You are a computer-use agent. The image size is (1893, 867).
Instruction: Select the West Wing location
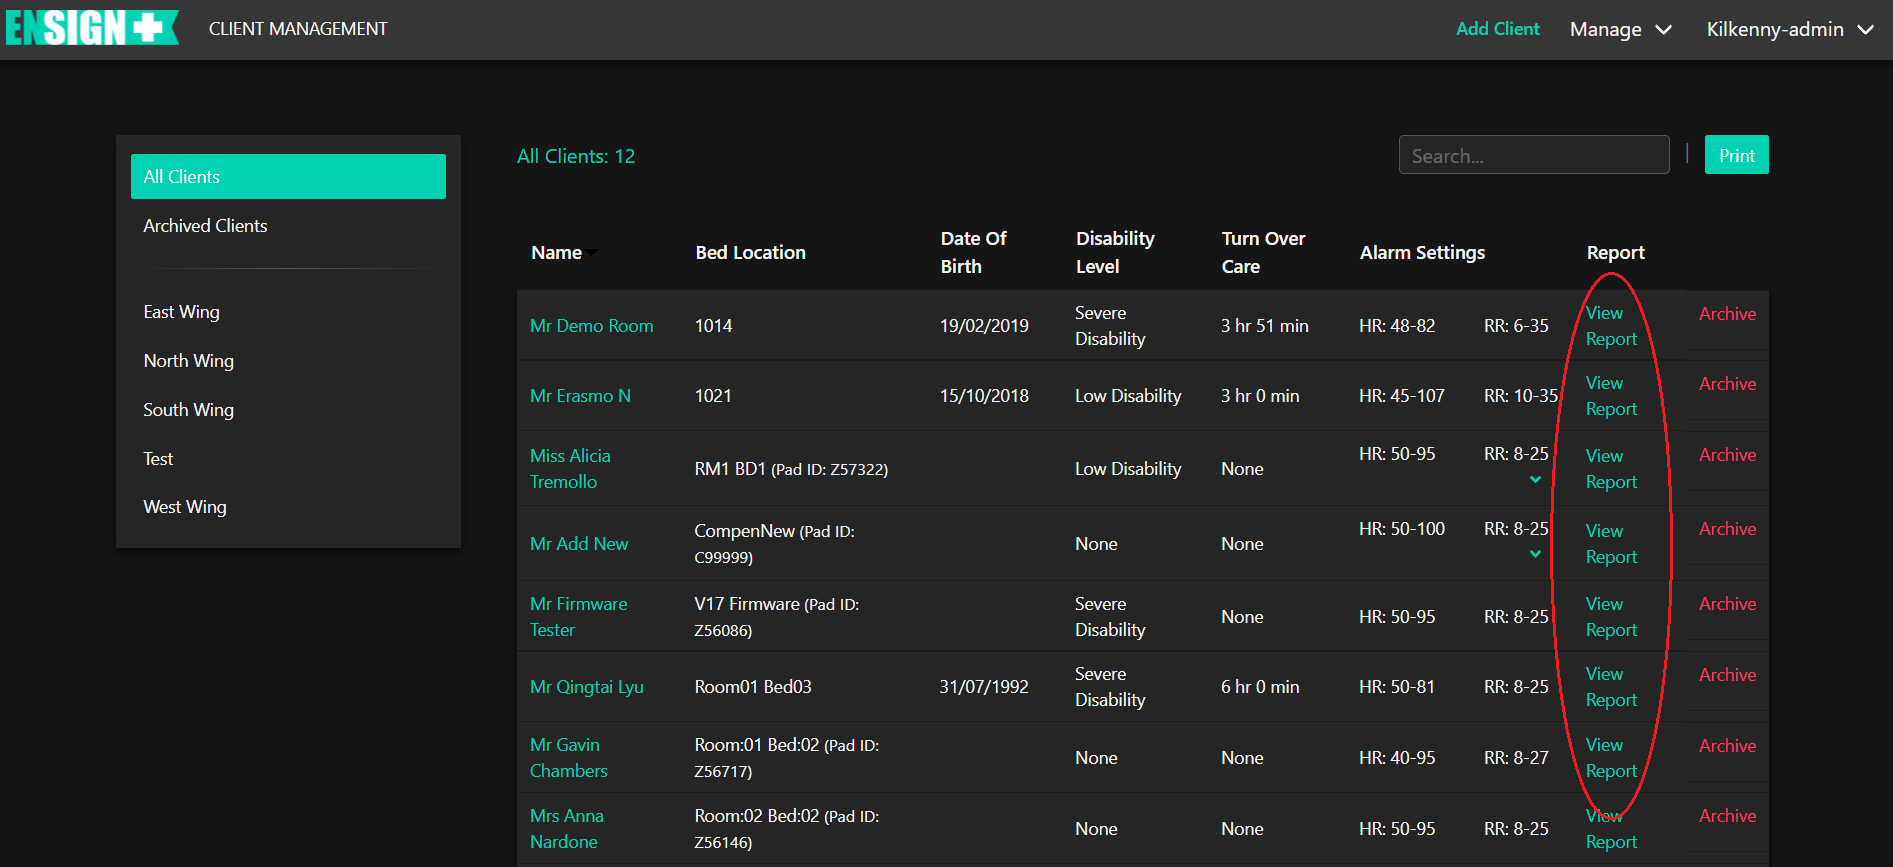point(184,507)
